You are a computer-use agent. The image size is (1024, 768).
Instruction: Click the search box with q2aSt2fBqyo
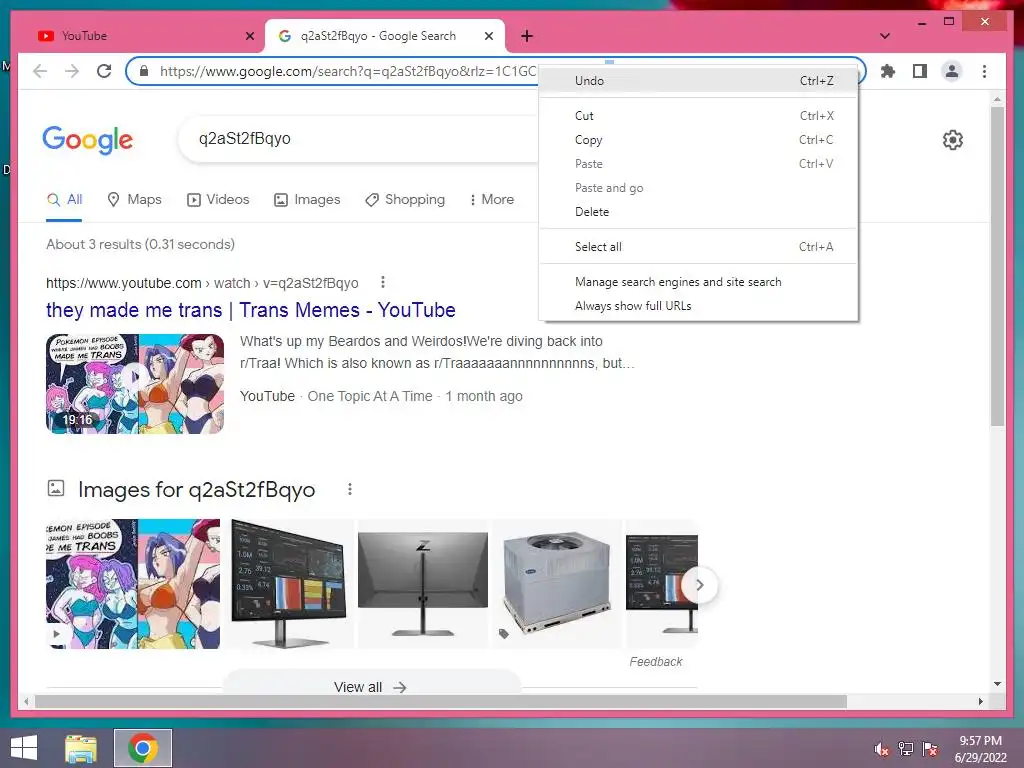tap(358, 138)
